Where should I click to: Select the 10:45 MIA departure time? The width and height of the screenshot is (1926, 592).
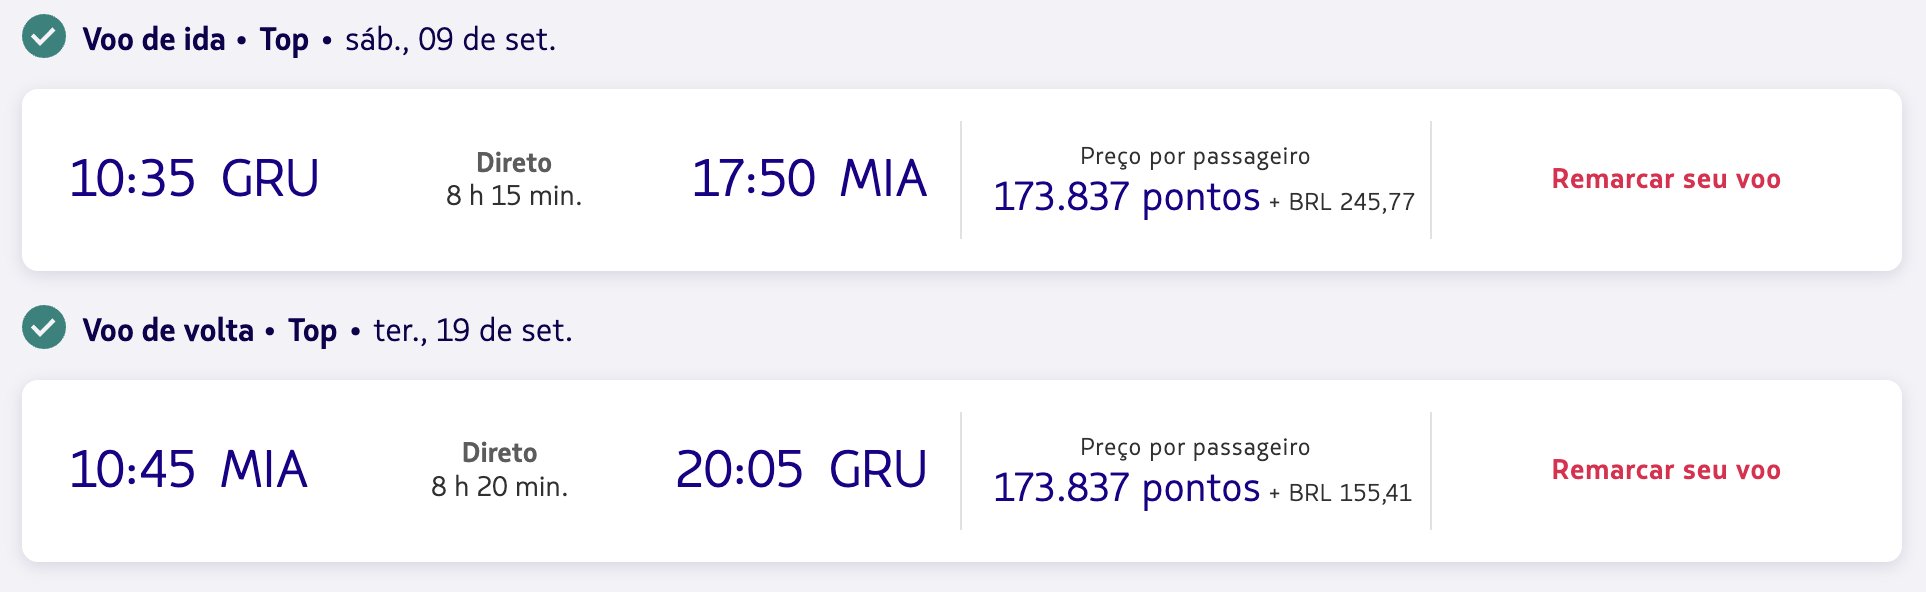click(188, 470)
